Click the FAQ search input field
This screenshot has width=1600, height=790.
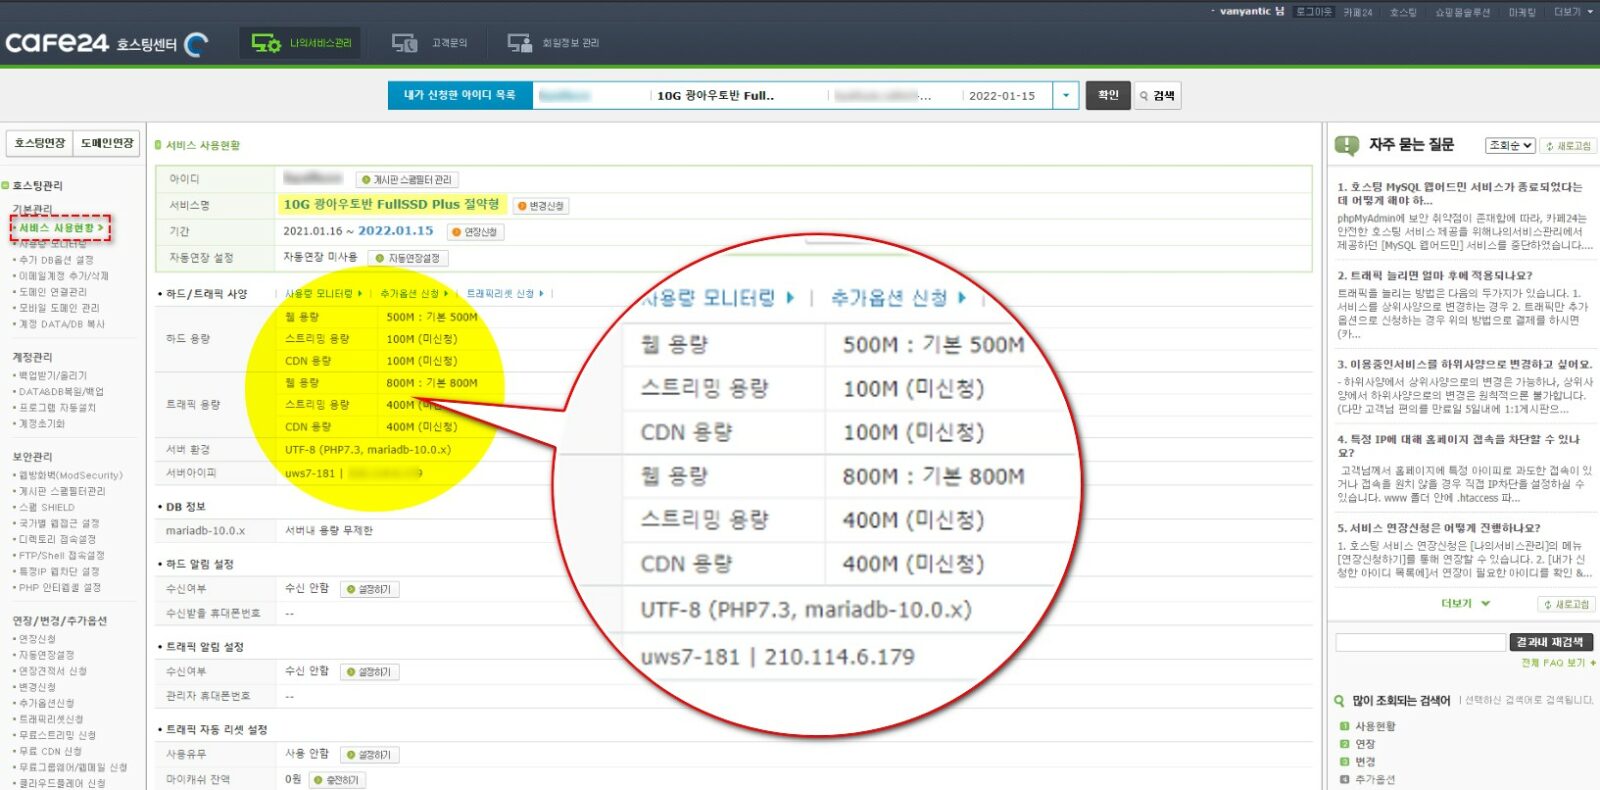pyautogui.click(x=1420, y=642)
